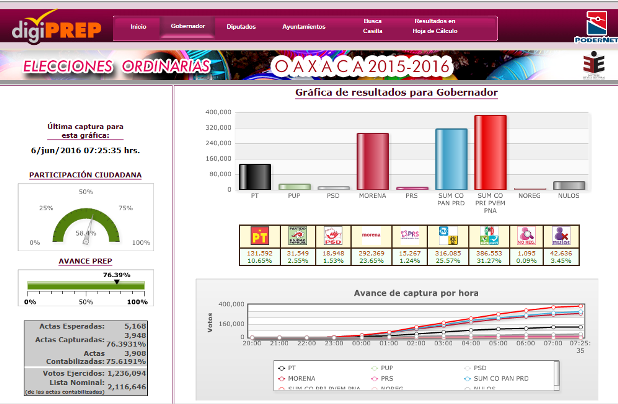Select the unregistered candidates icon

click(526, 236)
